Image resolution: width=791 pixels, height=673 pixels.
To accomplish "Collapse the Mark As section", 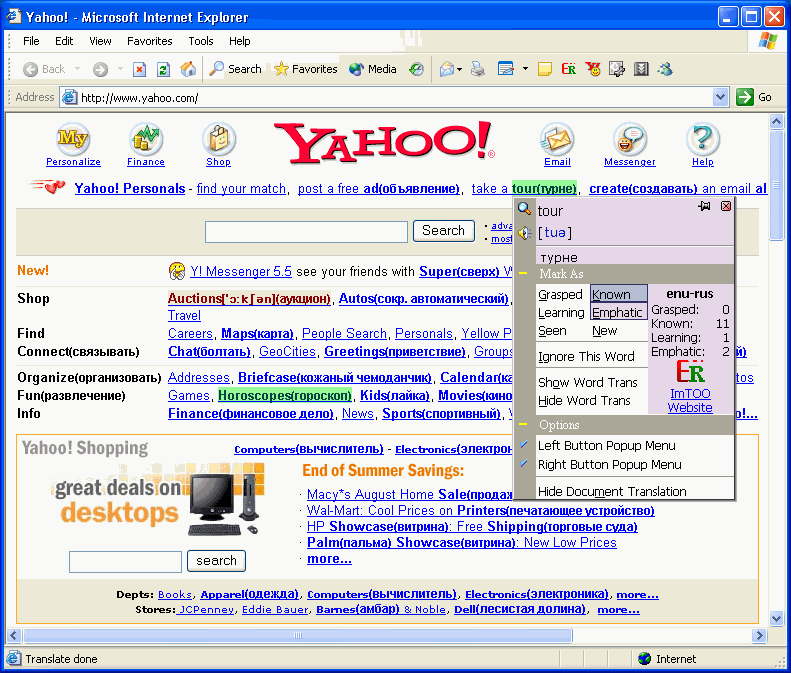I will click(524, 273).
